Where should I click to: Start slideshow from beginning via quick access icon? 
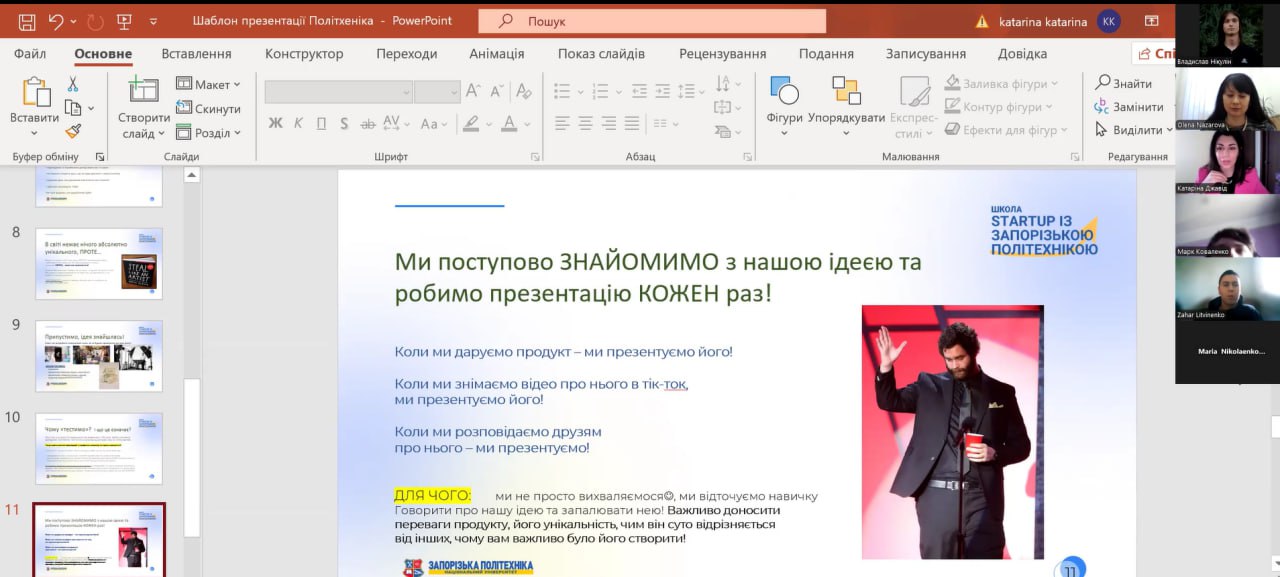point(126,21)
